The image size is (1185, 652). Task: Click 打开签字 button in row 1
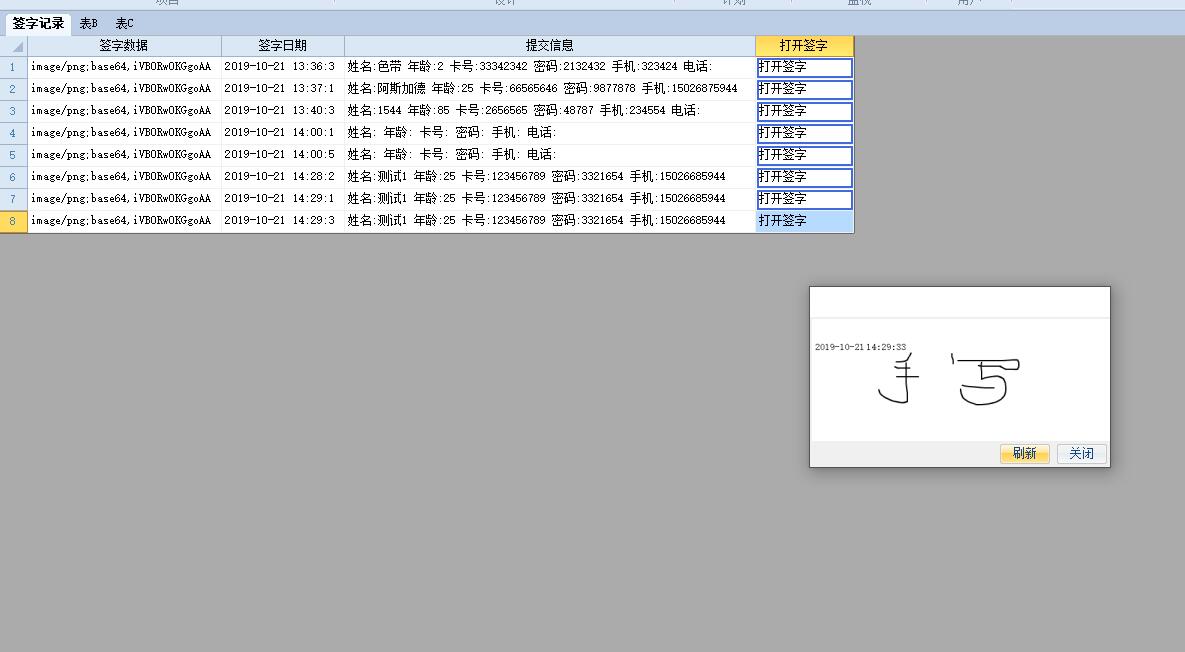[x=805, y=67]
